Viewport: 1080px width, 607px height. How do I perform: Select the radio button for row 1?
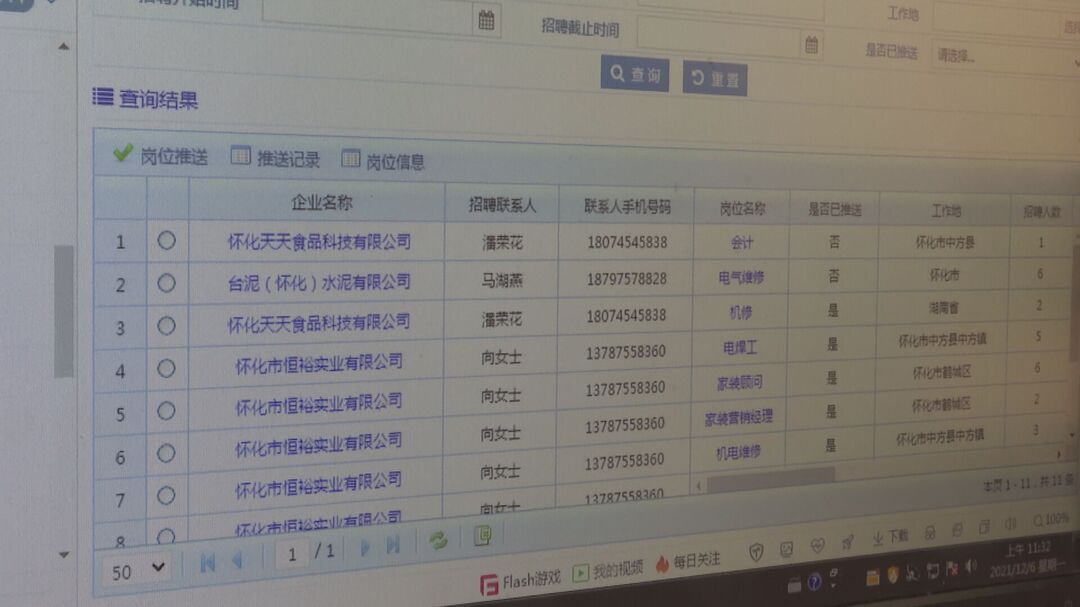[x=166, y=240]
